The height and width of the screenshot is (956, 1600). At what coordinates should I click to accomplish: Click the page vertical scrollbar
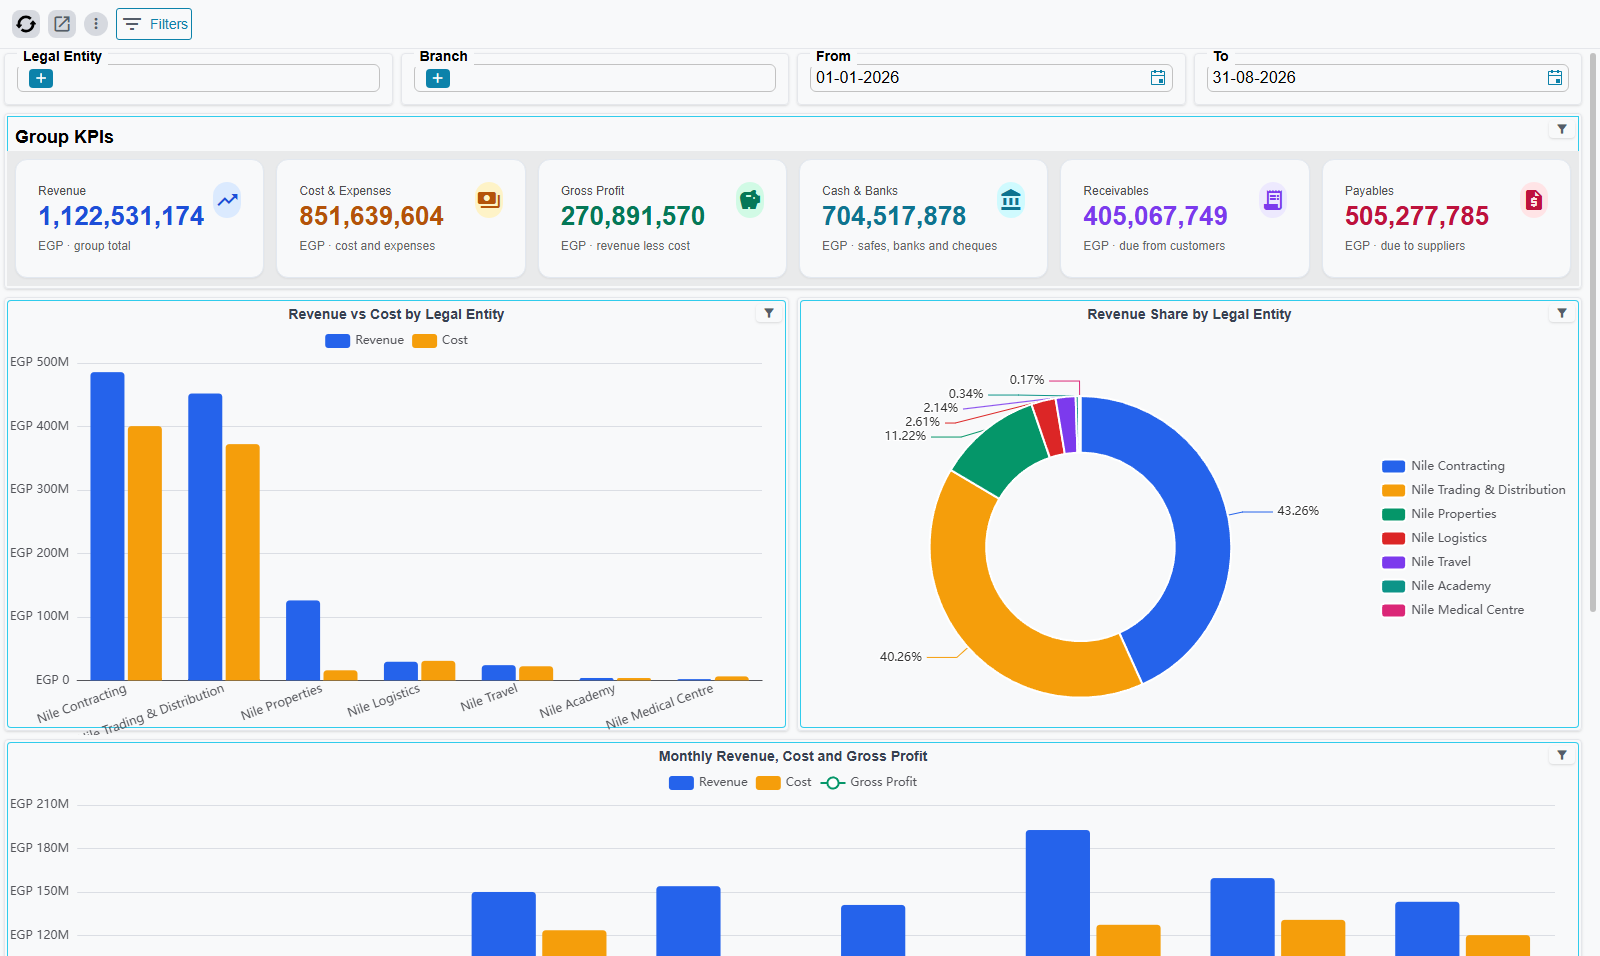point(1593,330)
